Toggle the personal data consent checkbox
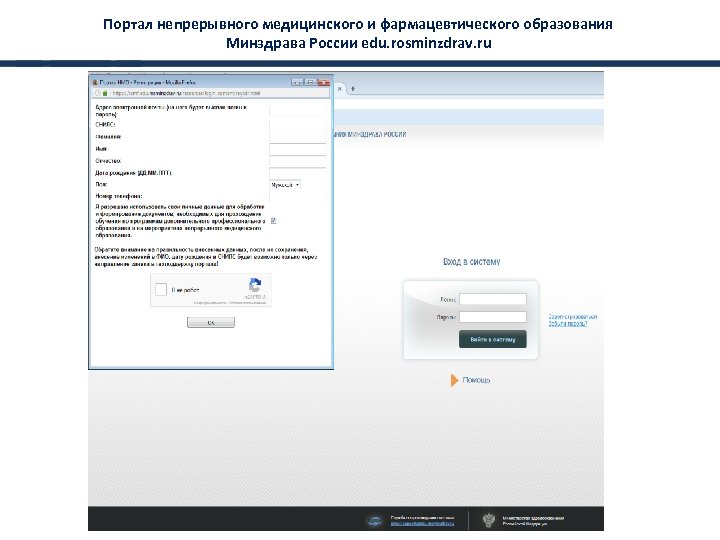Viewport: 720px width, 540px height. coord(273,220)
